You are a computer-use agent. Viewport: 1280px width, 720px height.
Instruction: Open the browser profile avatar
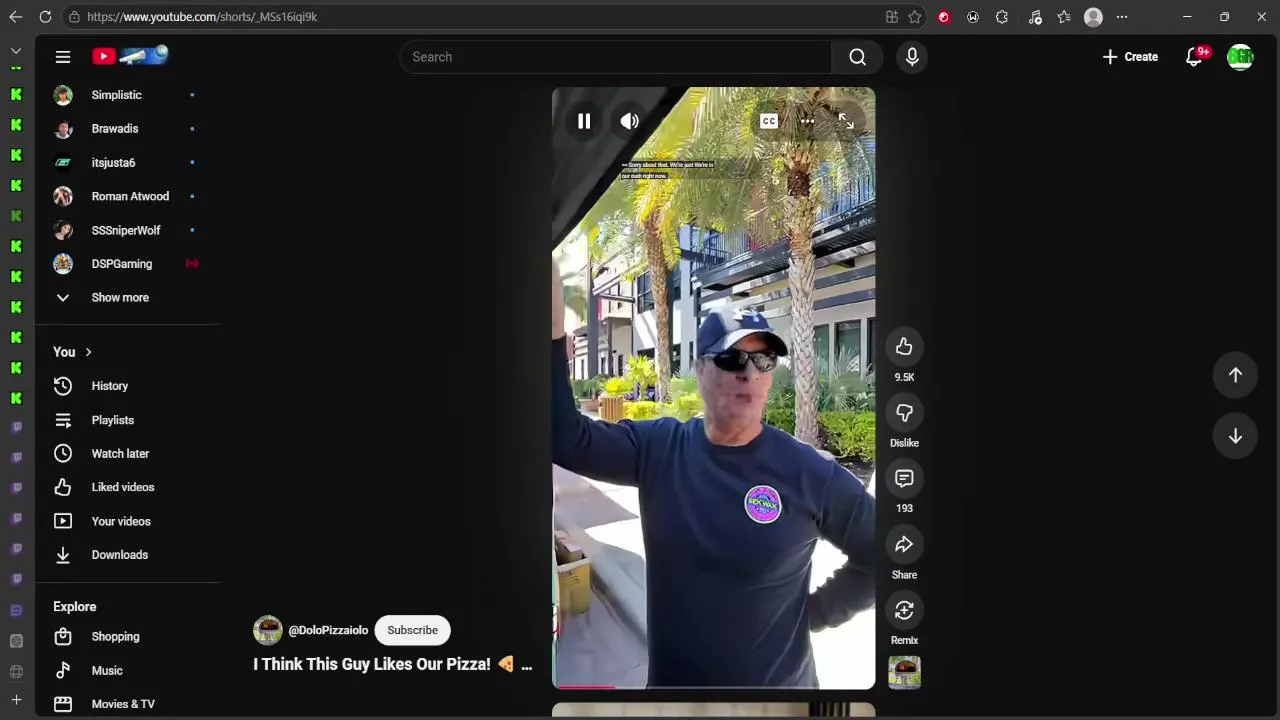pos(1093,17)
